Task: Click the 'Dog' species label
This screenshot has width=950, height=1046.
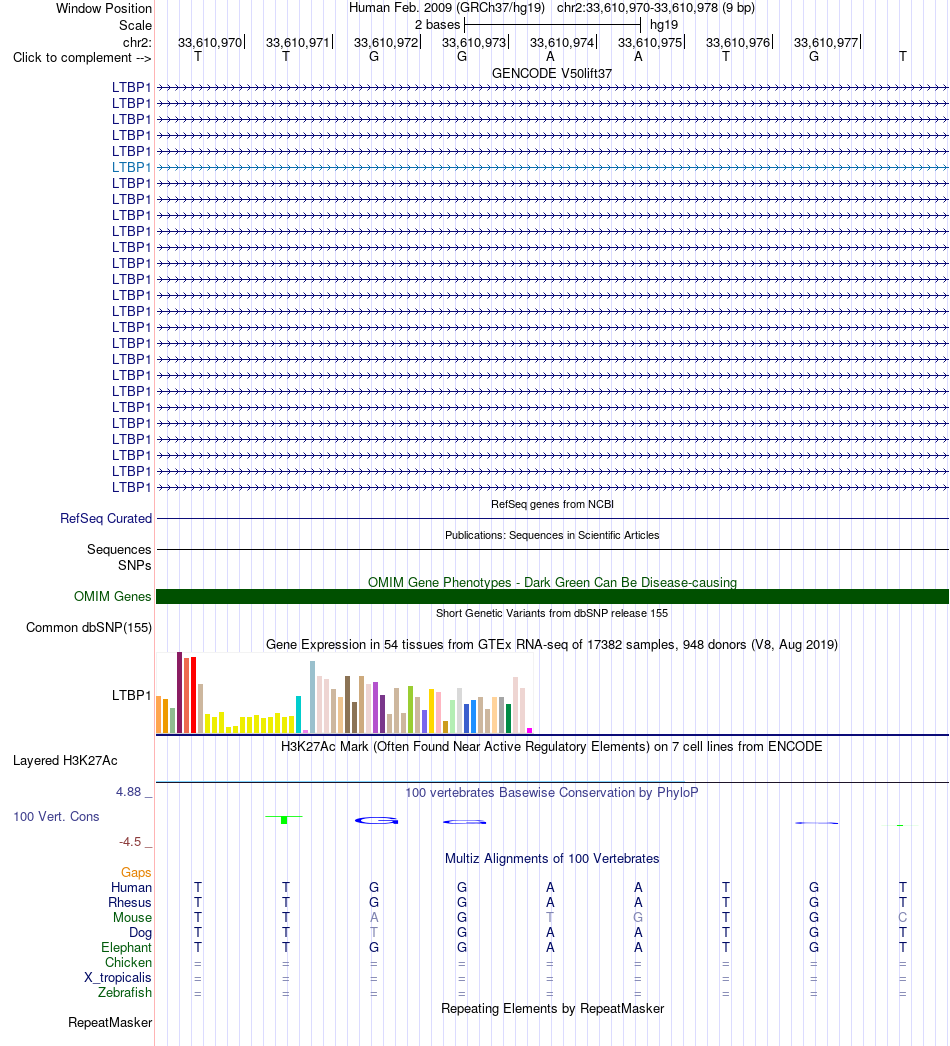Action: tap(140, 933)
